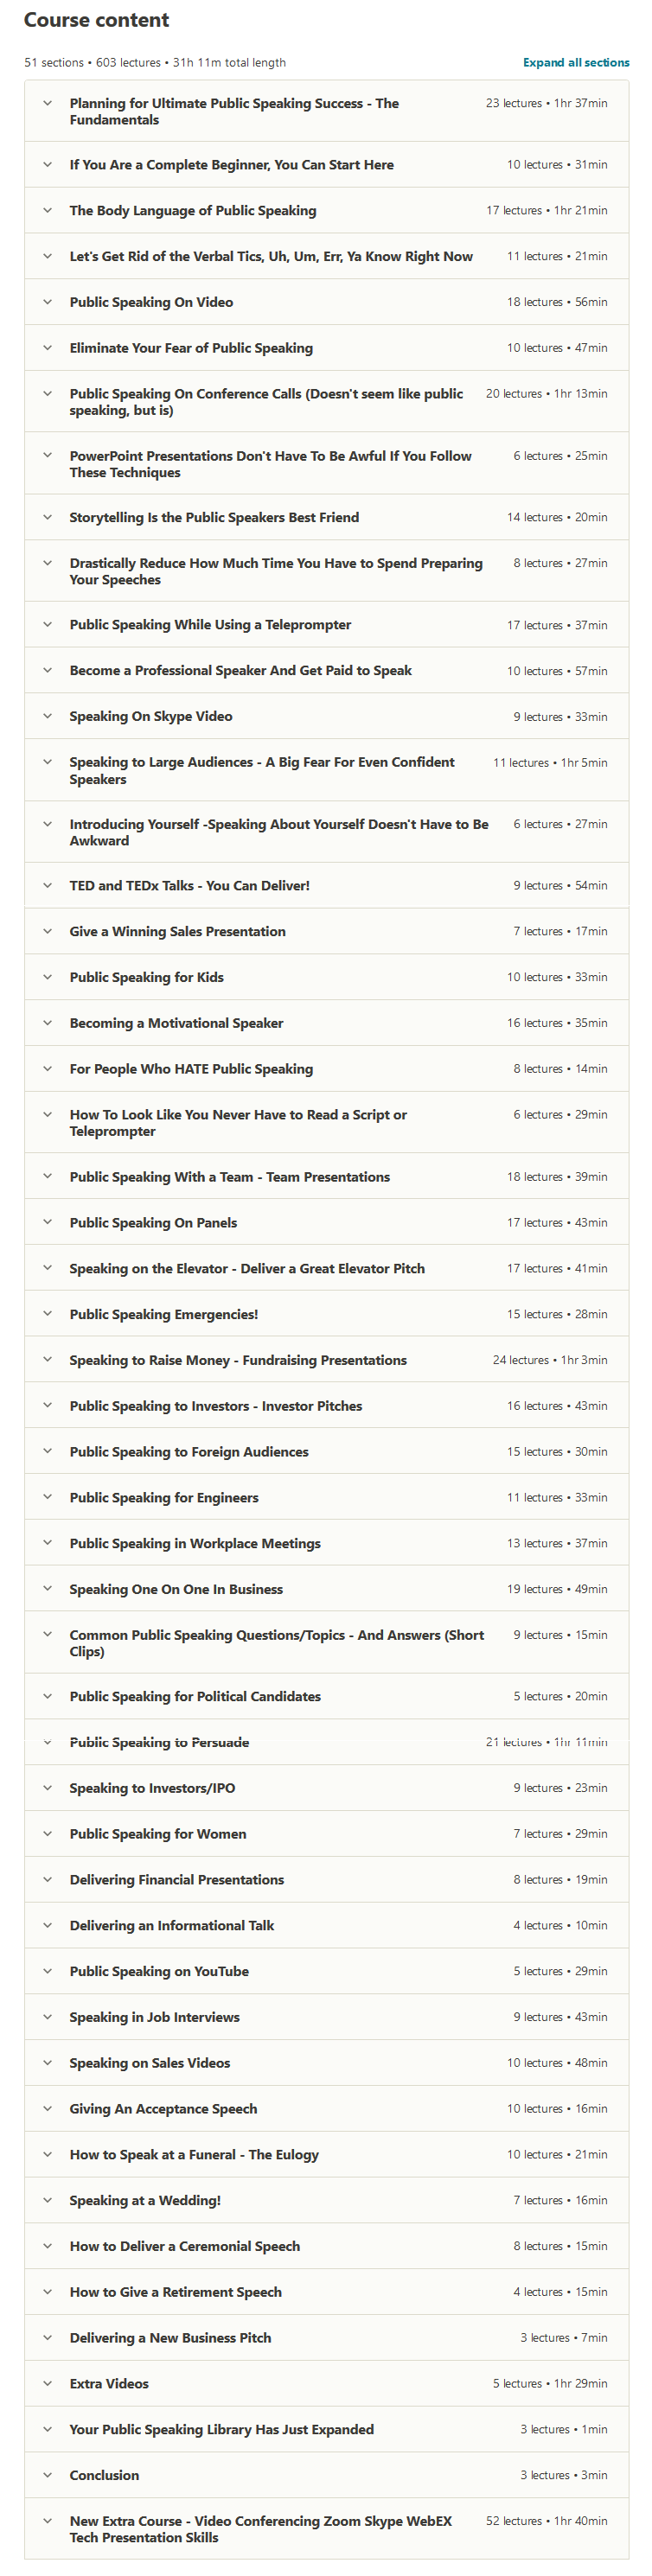Open the Extra Videos section
The image size is (652, 2576).
tap(109, 2383)
